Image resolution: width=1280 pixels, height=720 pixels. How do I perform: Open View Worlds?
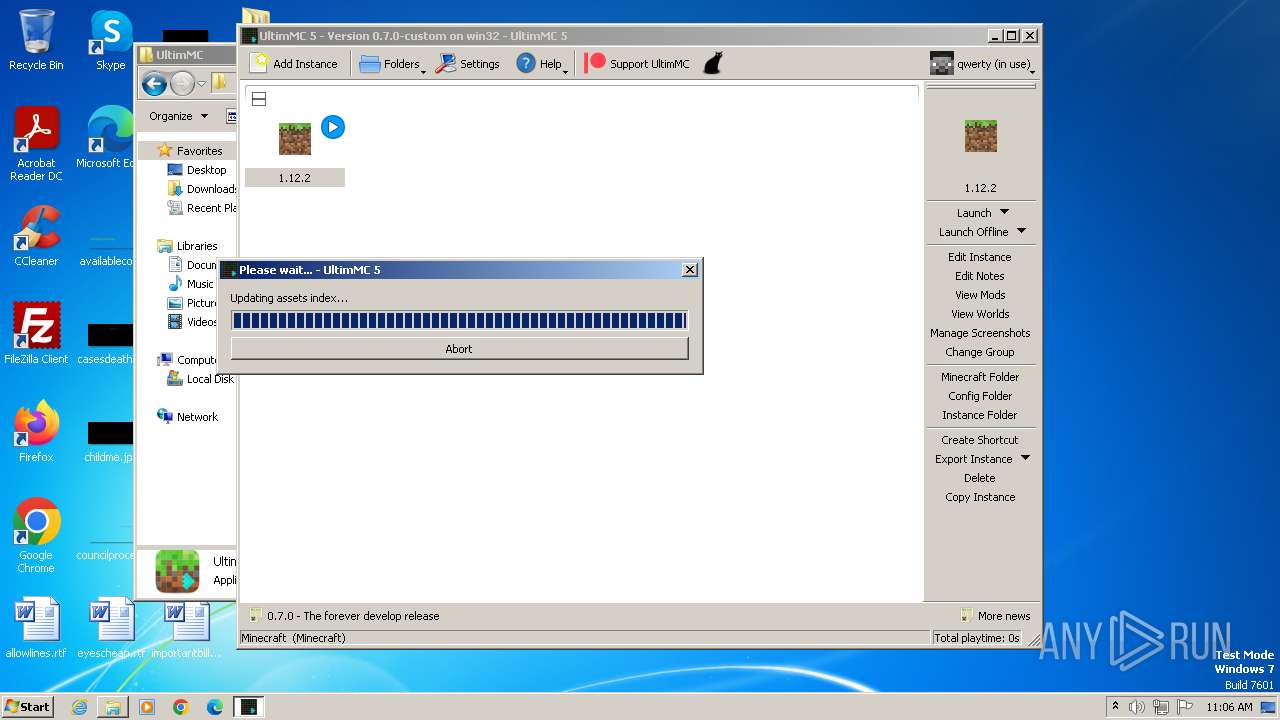pos(980,314)
